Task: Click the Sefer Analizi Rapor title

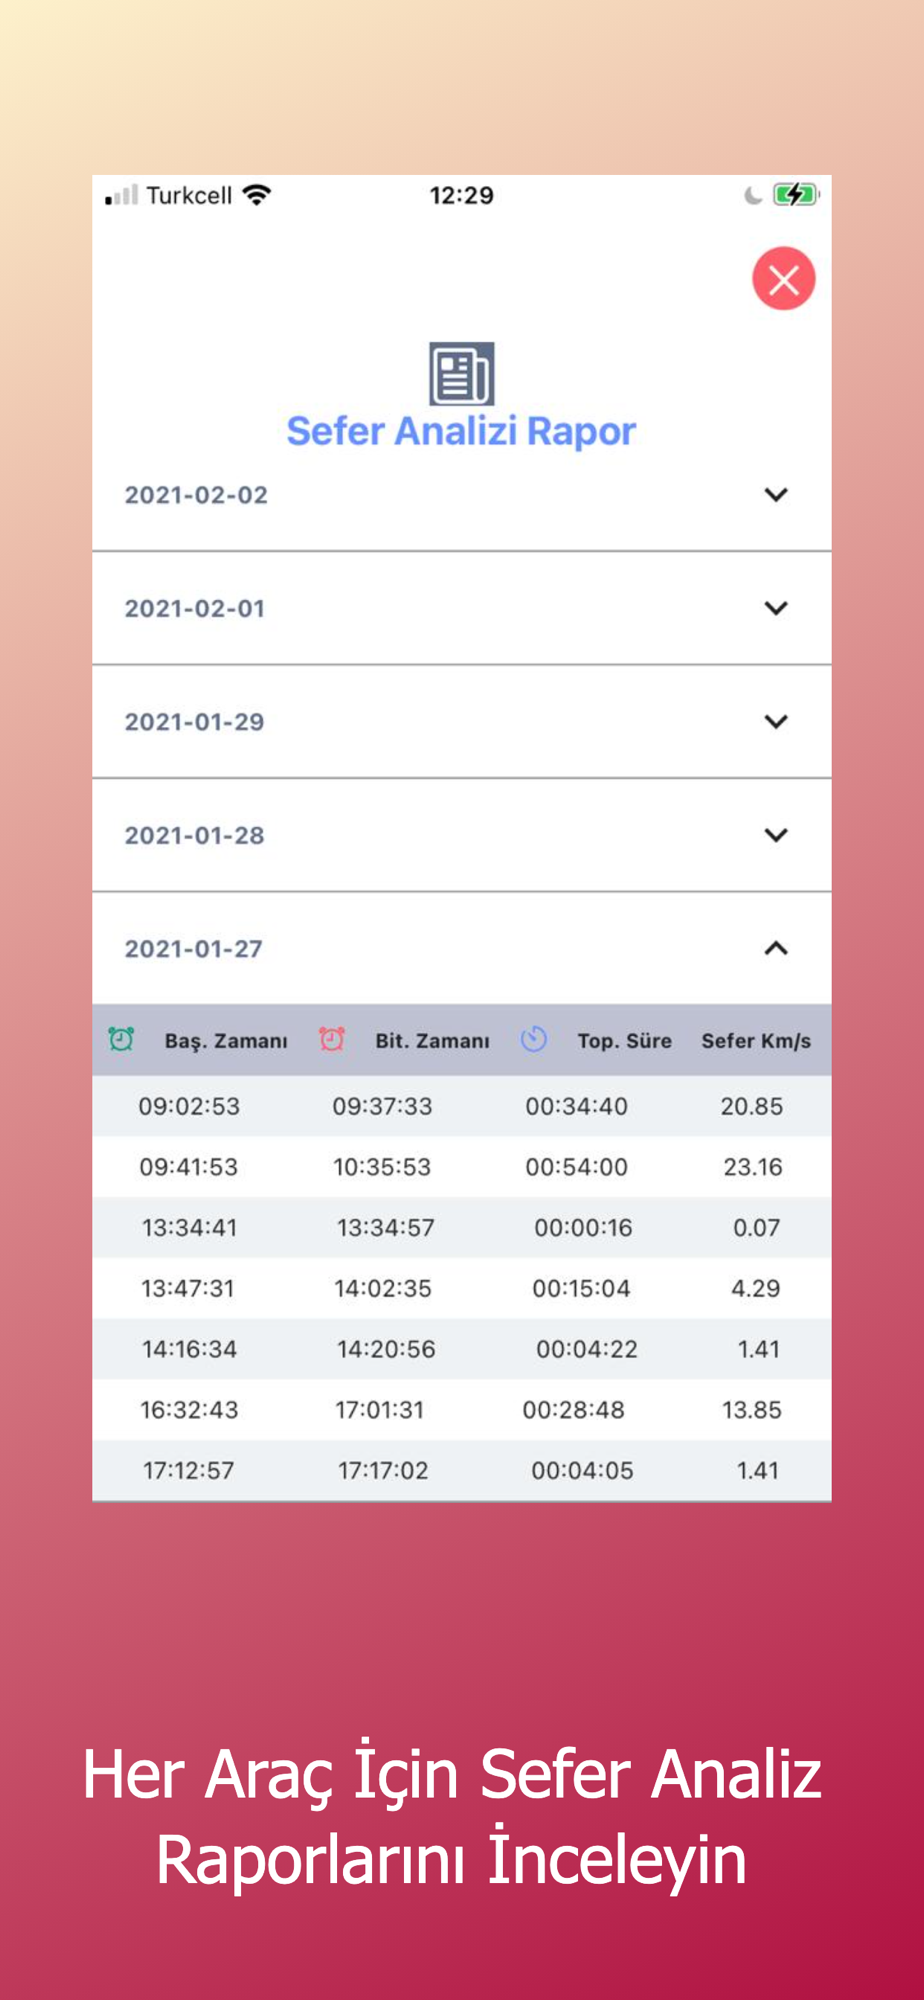Action: (461, 432)
